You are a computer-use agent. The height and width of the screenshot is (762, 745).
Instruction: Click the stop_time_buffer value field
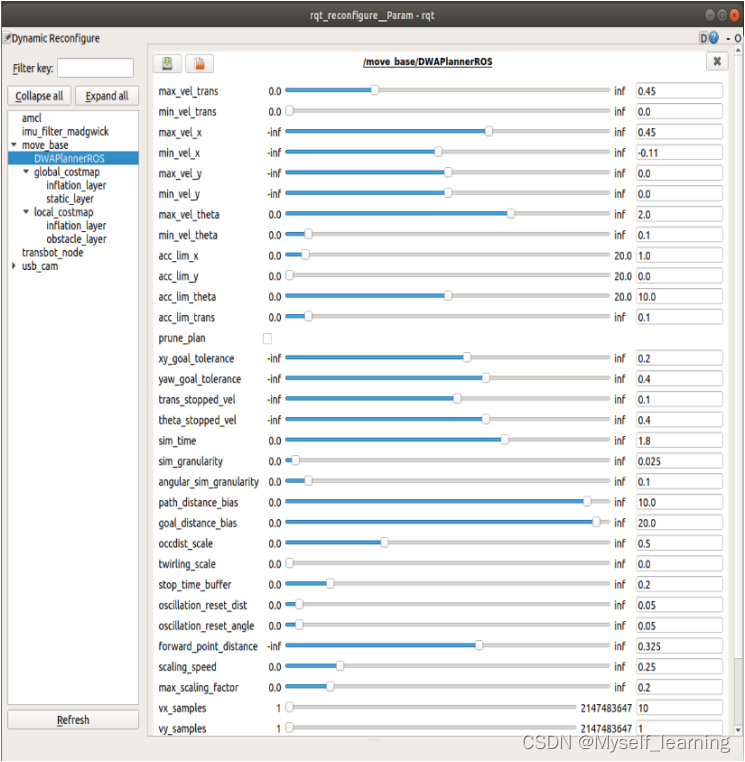679,585
